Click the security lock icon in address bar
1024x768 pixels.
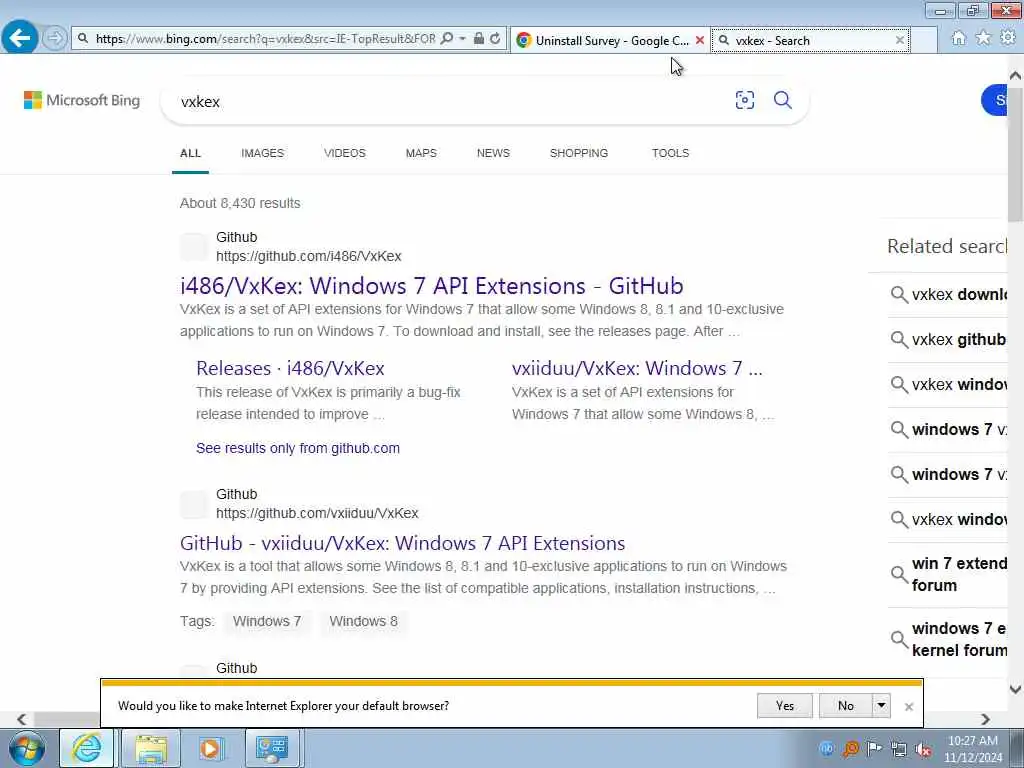coord(479,39)
